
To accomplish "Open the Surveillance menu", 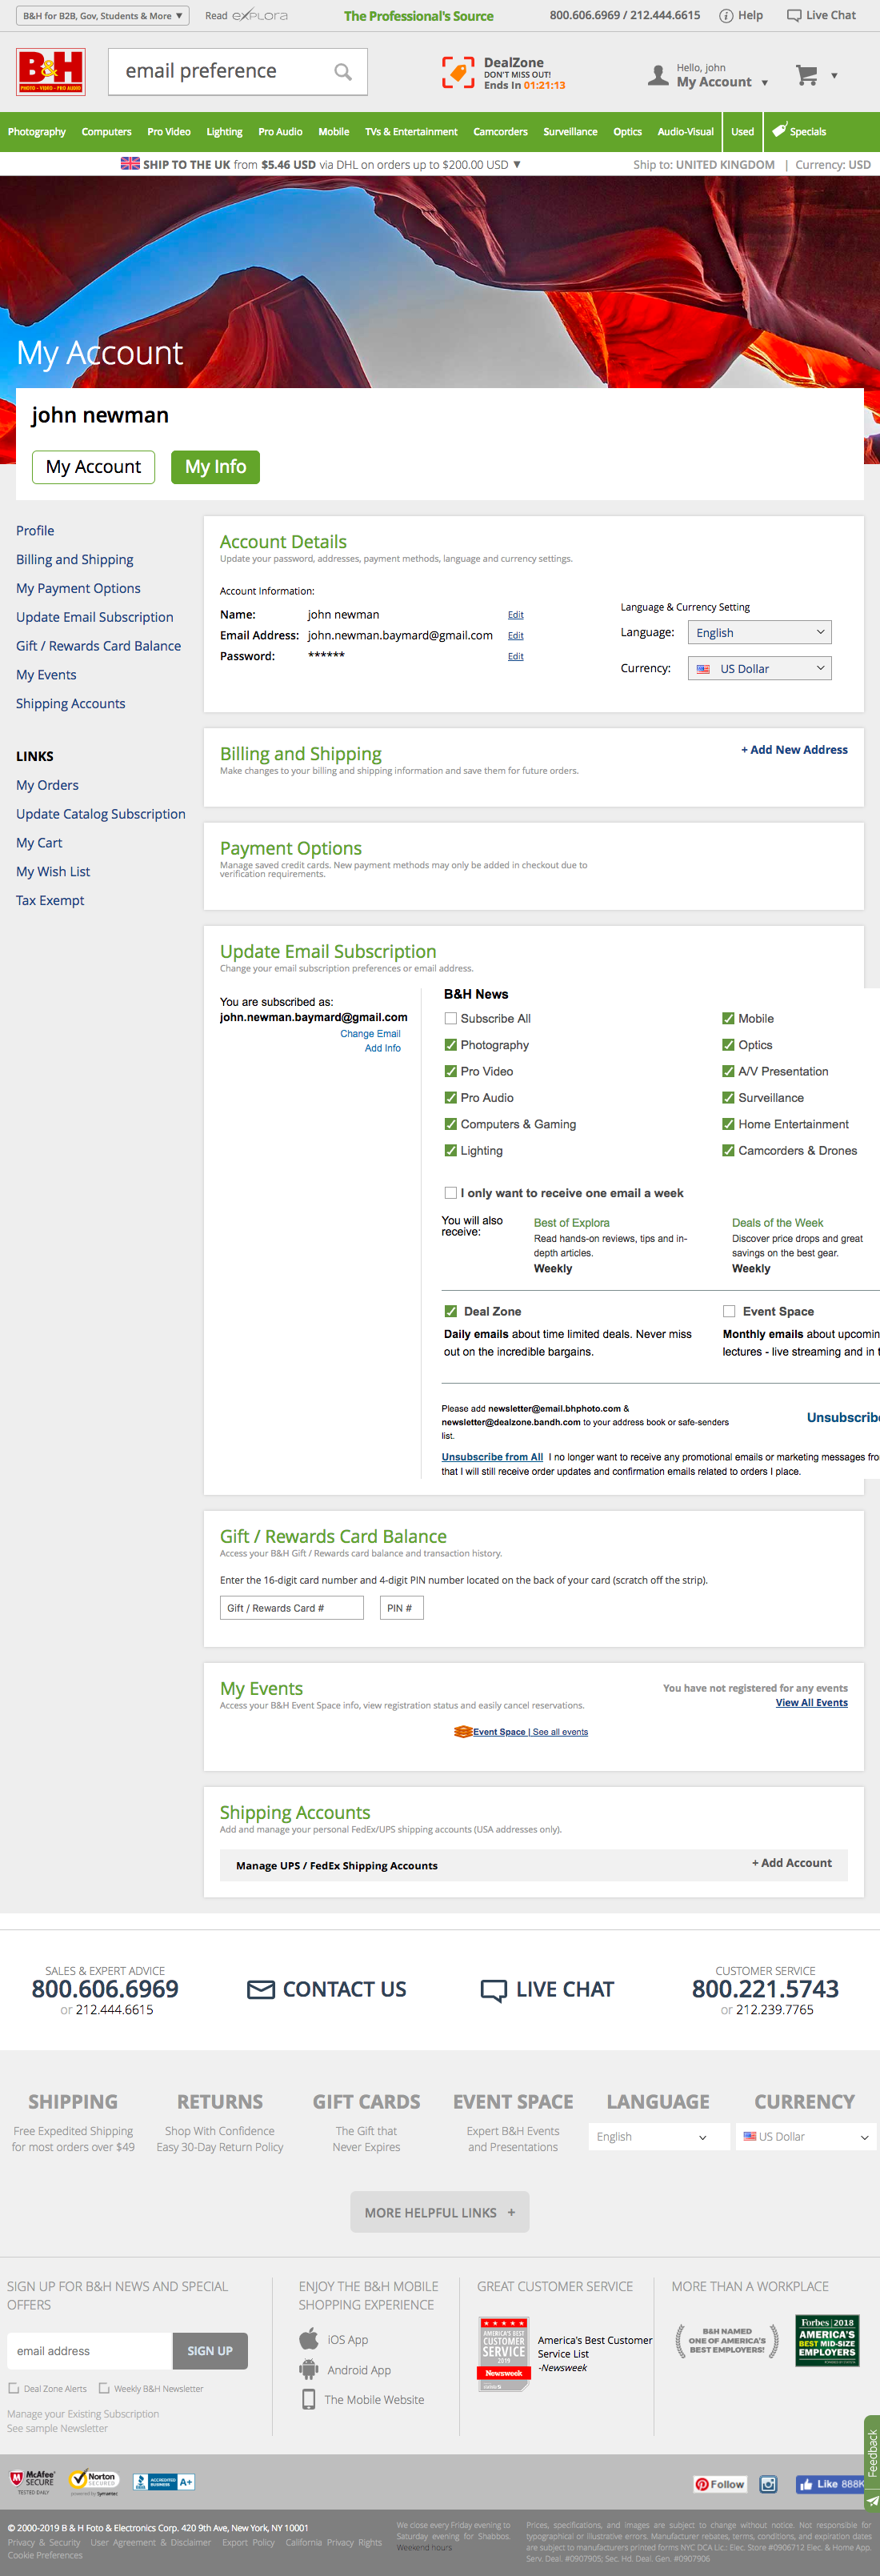I will point(570,131).
